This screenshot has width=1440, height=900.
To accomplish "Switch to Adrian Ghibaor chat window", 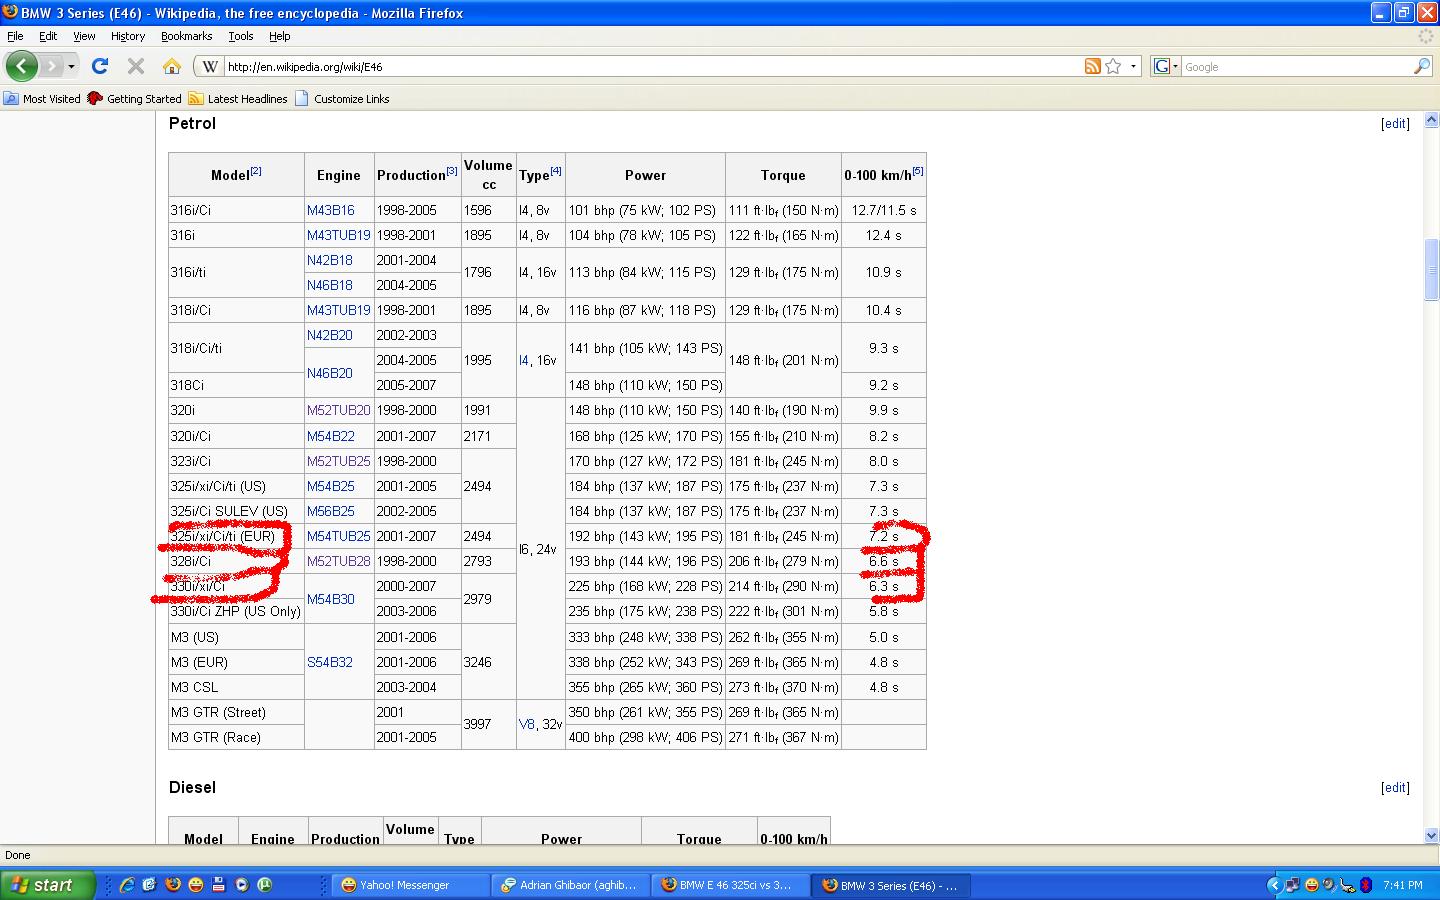I will pos(571,885).
